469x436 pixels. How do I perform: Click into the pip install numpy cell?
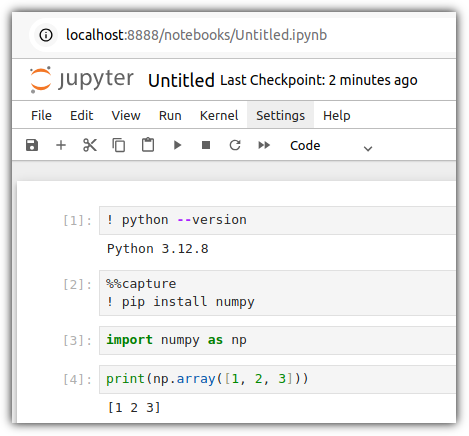(277, 293)
